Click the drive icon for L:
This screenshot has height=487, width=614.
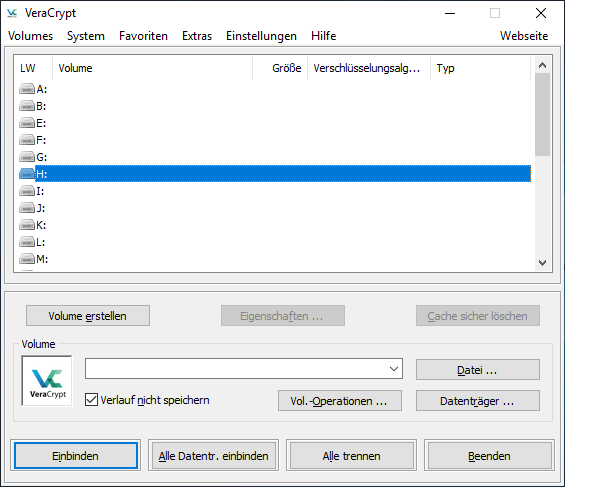[x=27, y=242]
